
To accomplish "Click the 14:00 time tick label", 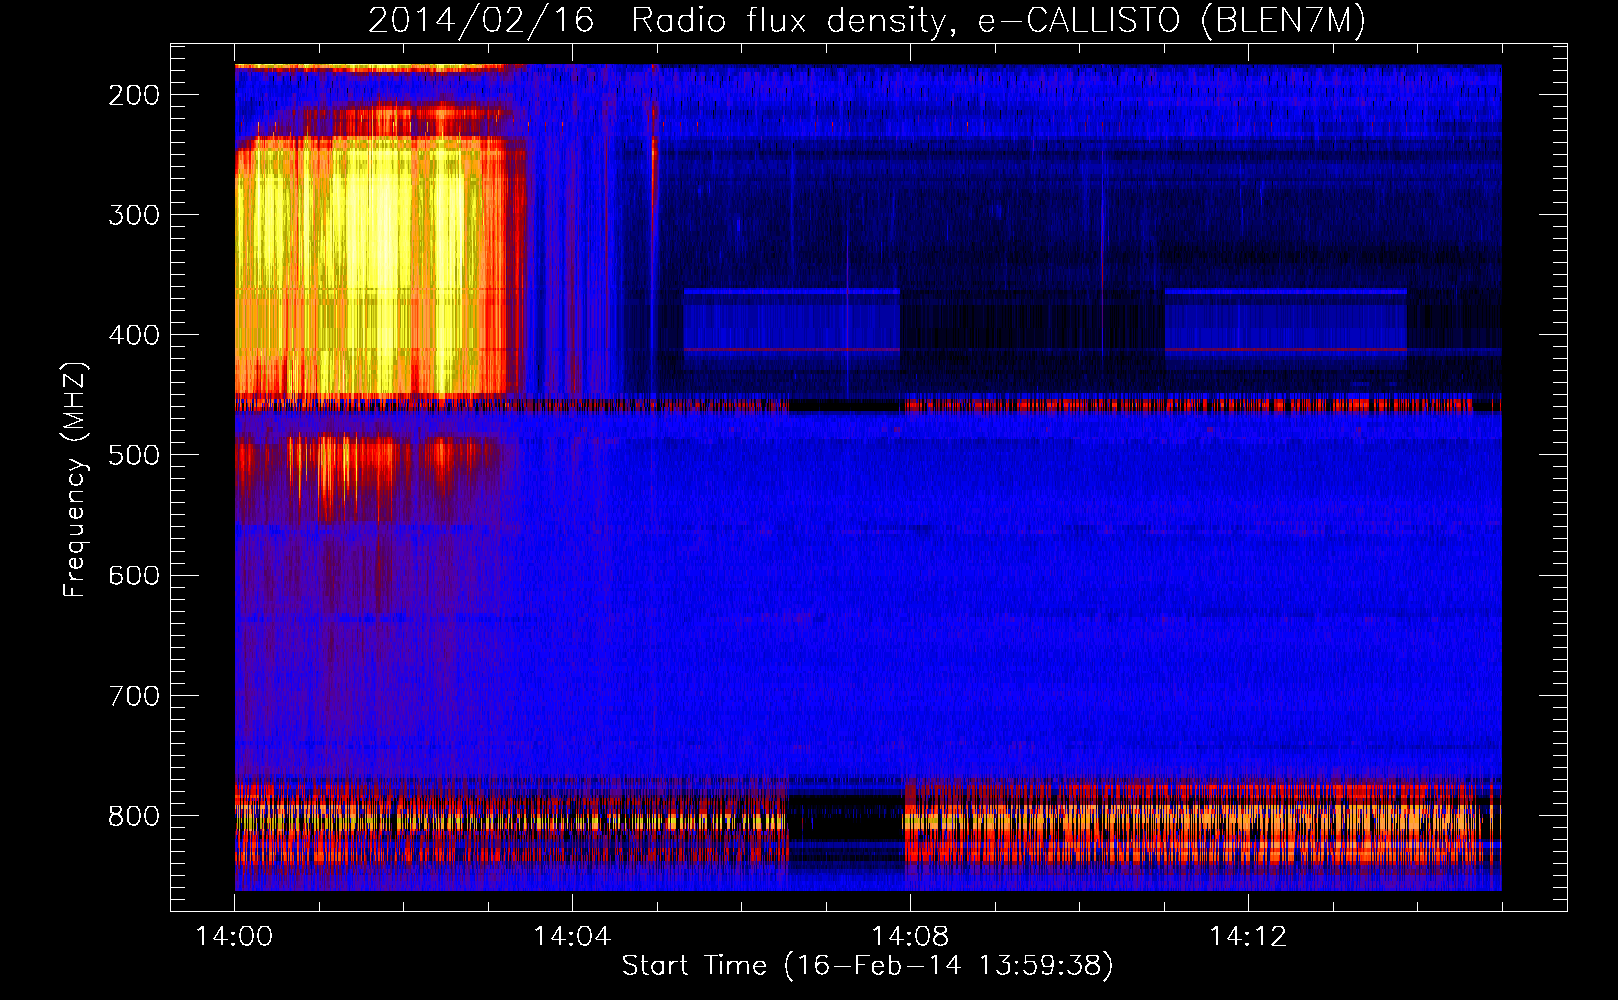I will 234,937.
